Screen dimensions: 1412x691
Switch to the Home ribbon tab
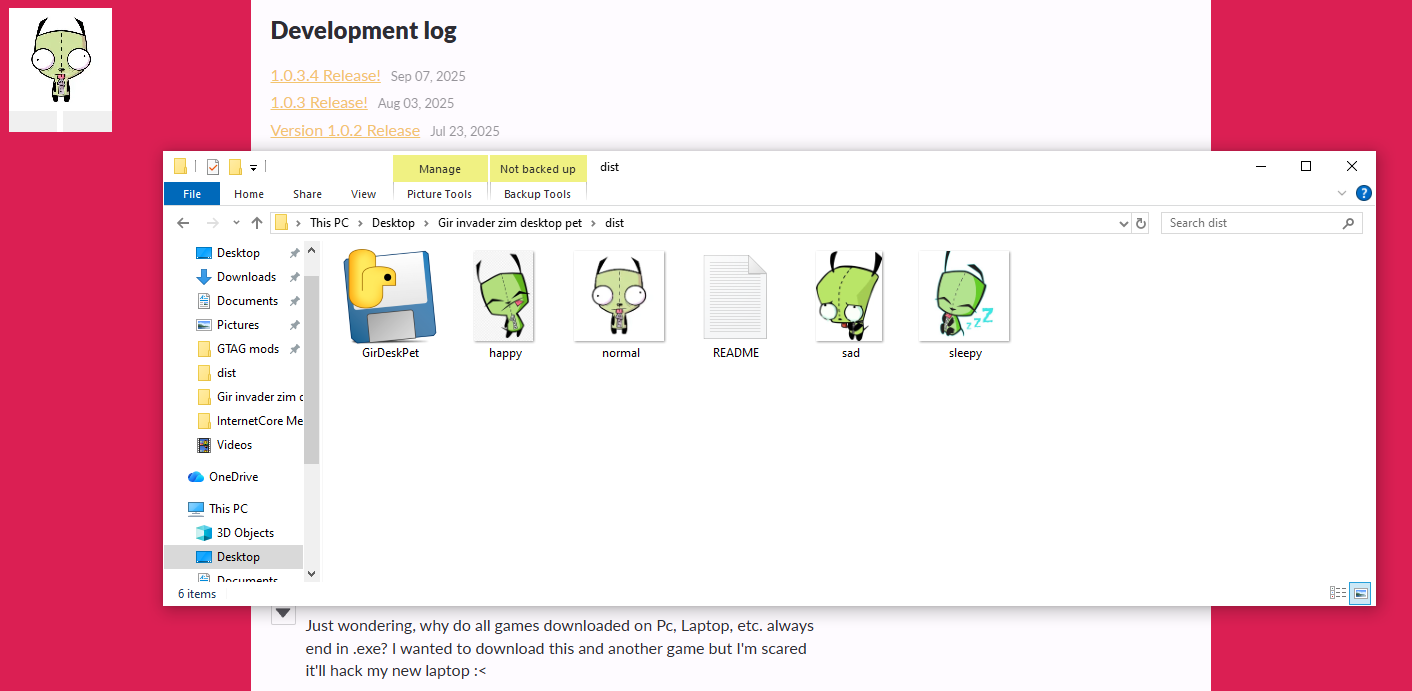[x=249, y=194]
